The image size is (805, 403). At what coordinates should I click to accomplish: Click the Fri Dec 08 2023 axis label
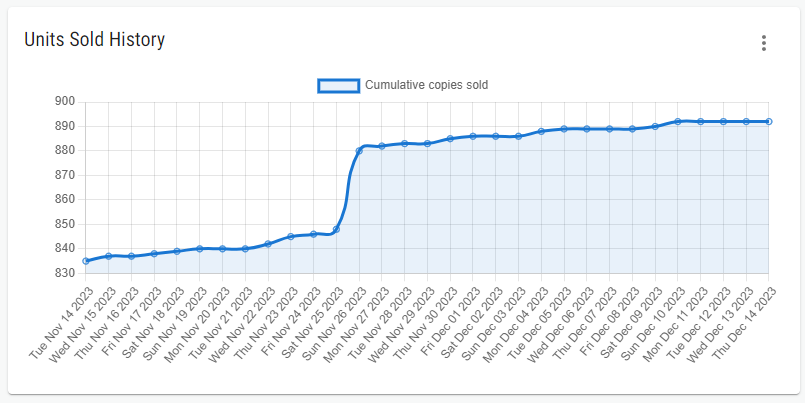click(x=609, y=321)
